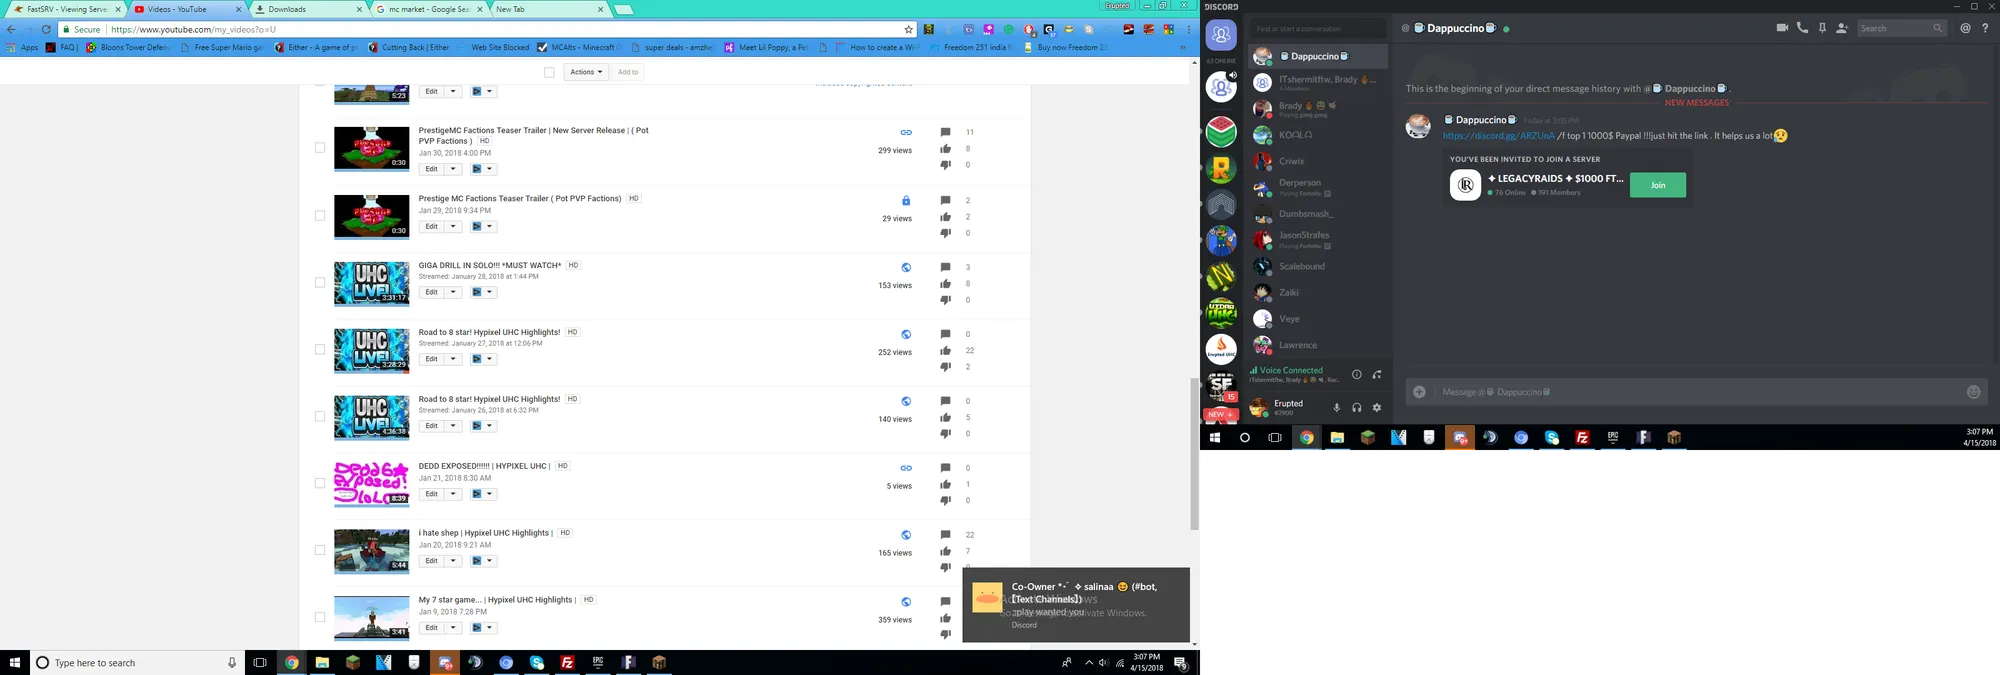Open the Actions dropdown menu
This screenshot has height=675, width=2000.
(586, 72)
